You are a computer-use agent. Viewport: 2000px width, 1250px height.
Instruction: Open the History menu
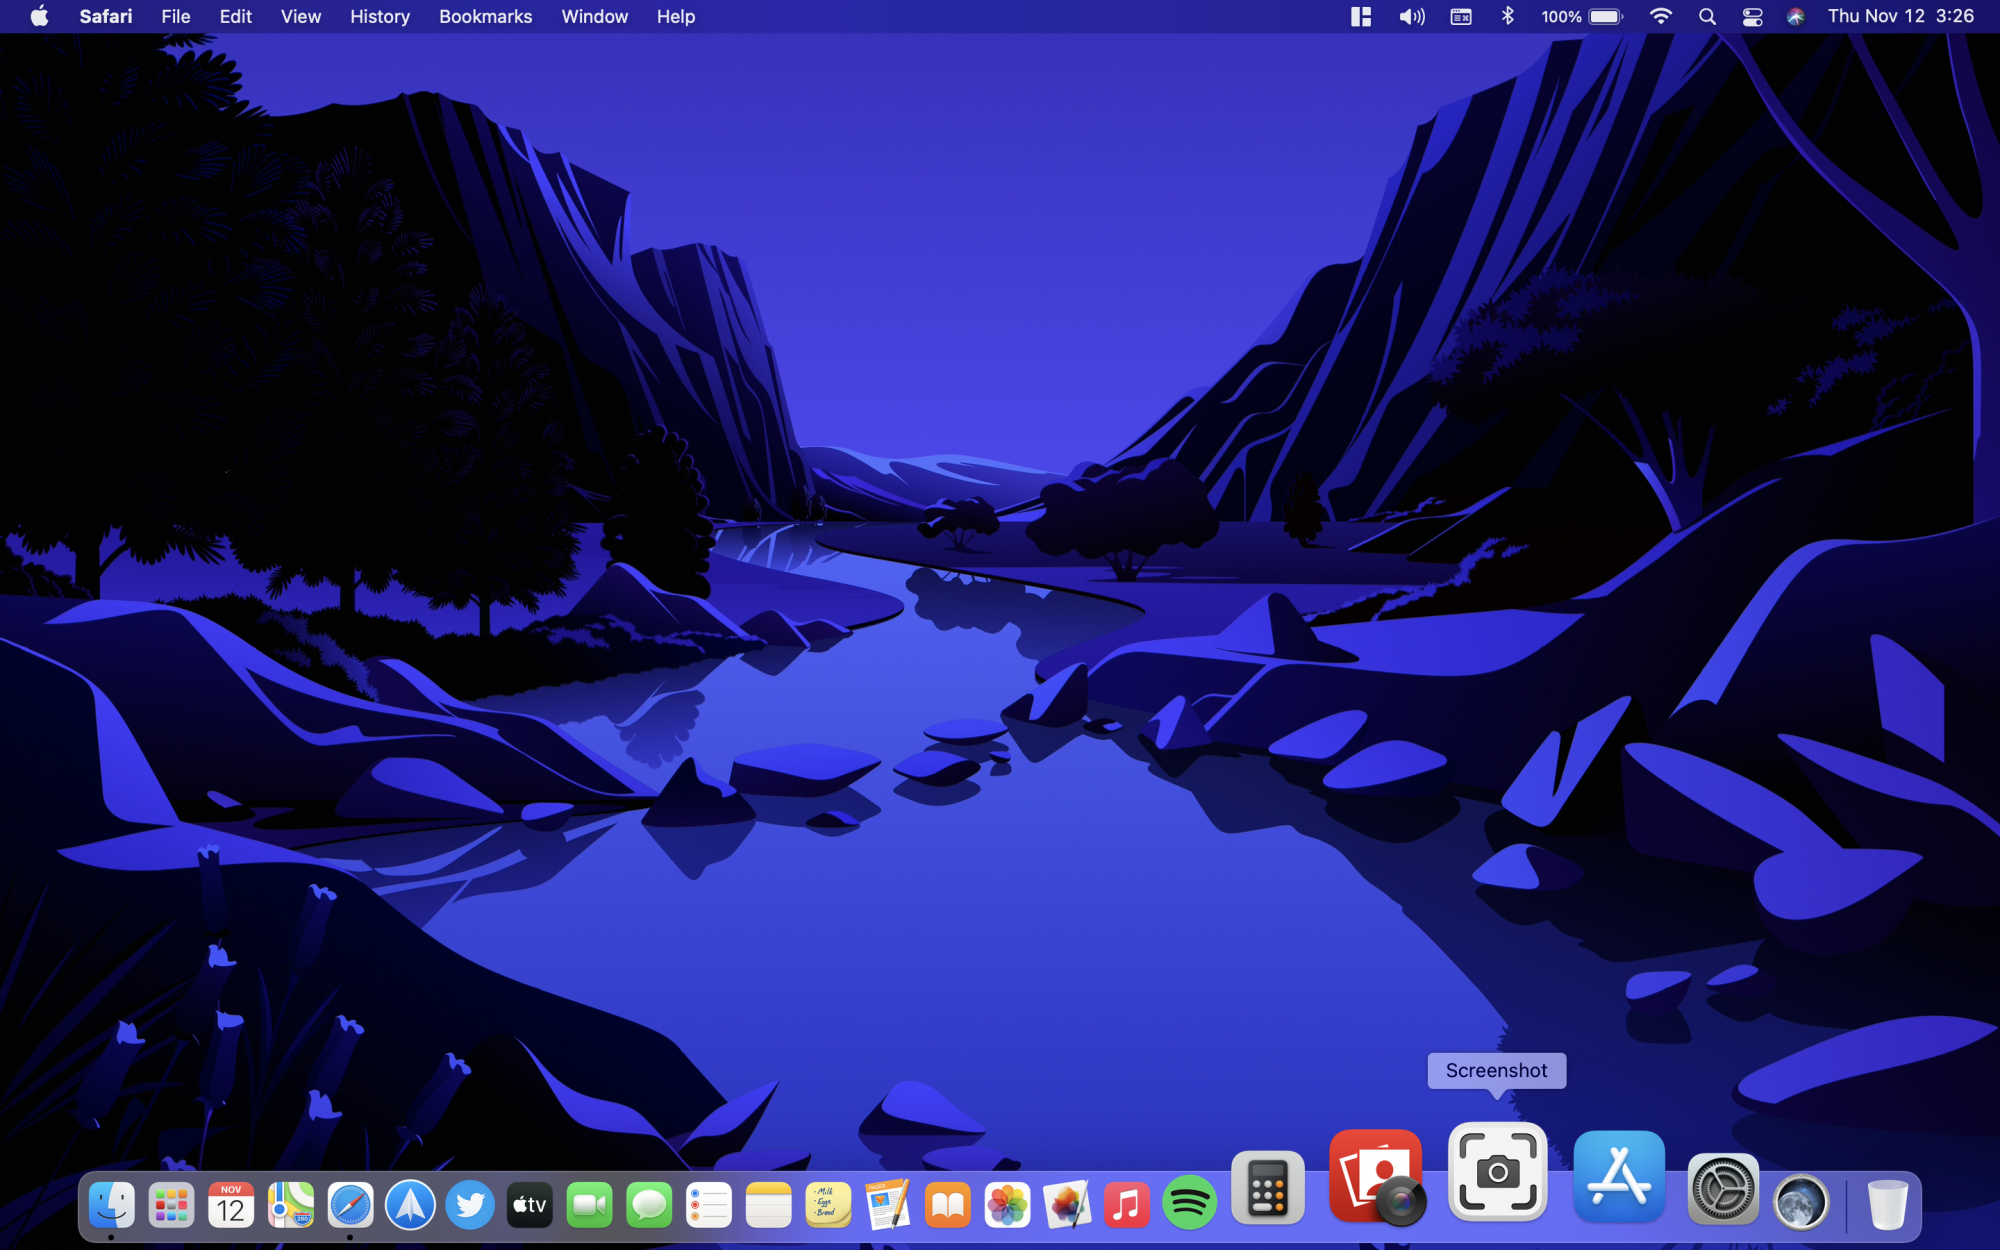(379, 17)
